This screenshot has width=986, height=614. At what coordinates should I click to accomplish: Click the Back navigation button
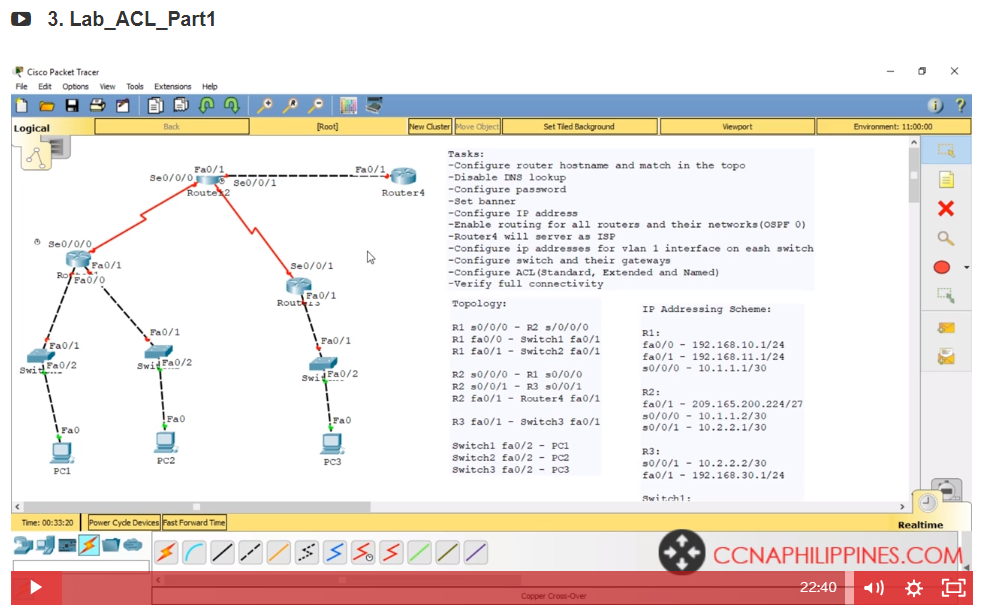tap(172, 126)
